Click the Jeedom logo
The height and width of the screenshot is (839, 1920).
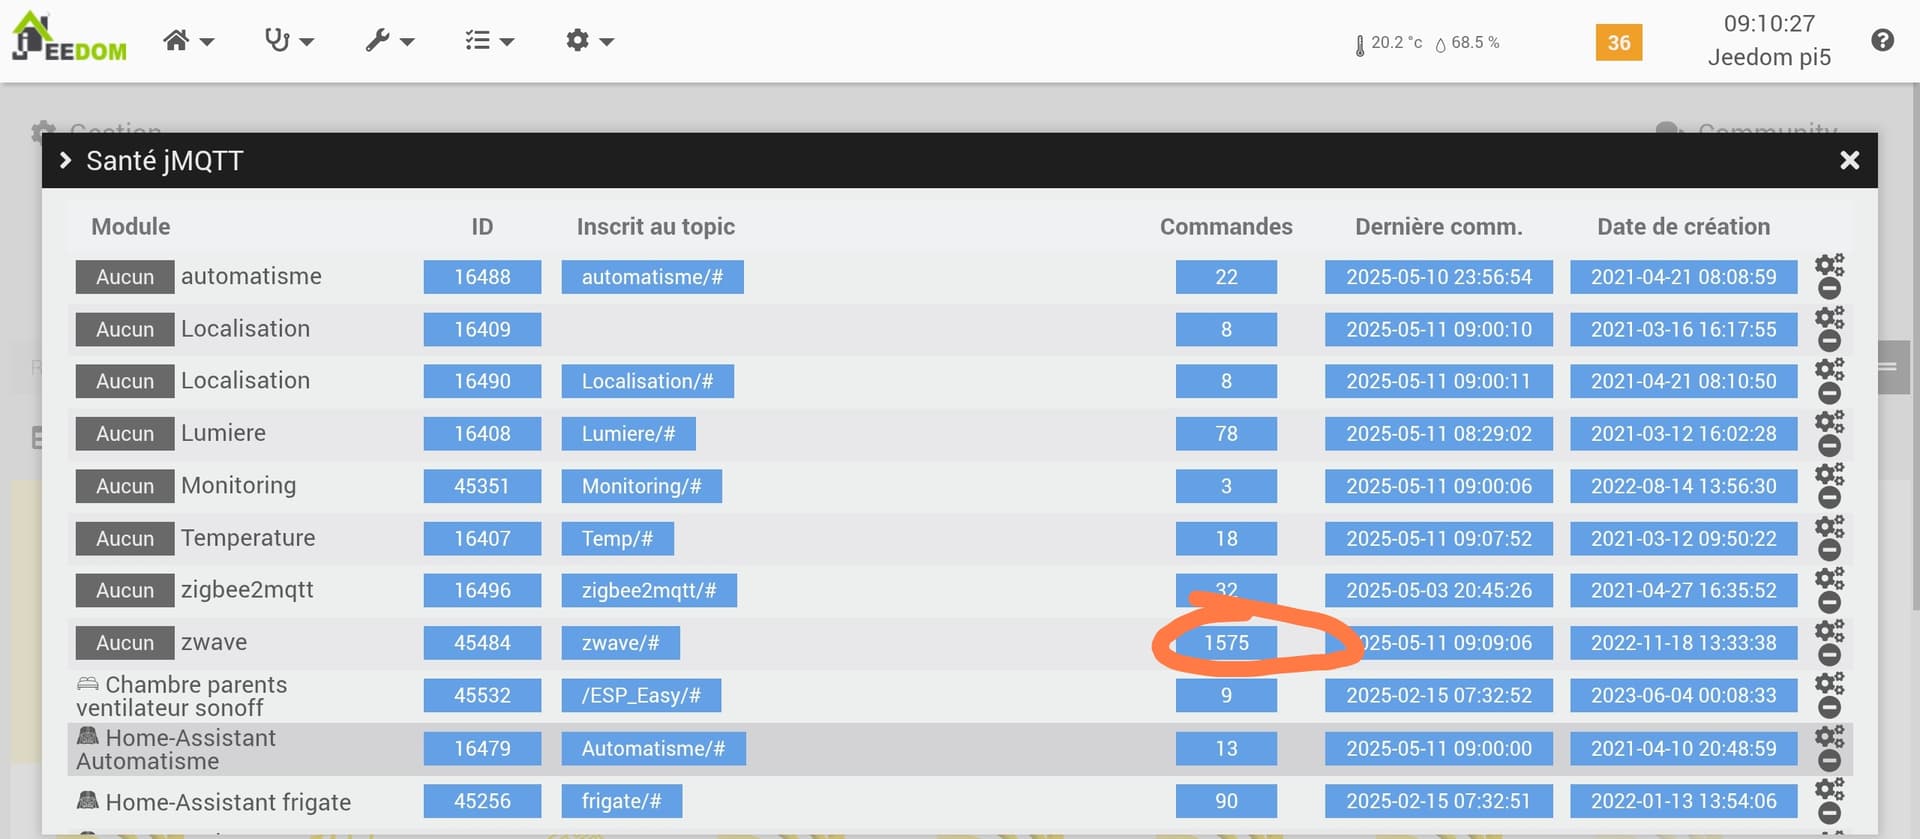[x=69, y=37]
